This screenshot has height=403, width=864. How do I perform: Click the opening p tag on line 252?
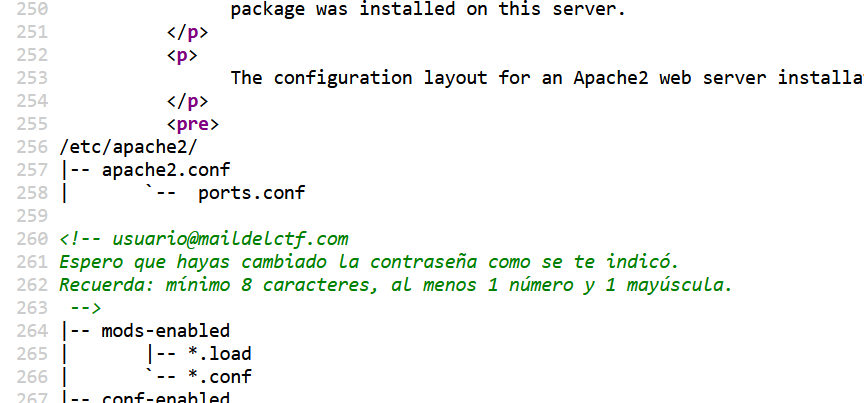click(182, 55)
